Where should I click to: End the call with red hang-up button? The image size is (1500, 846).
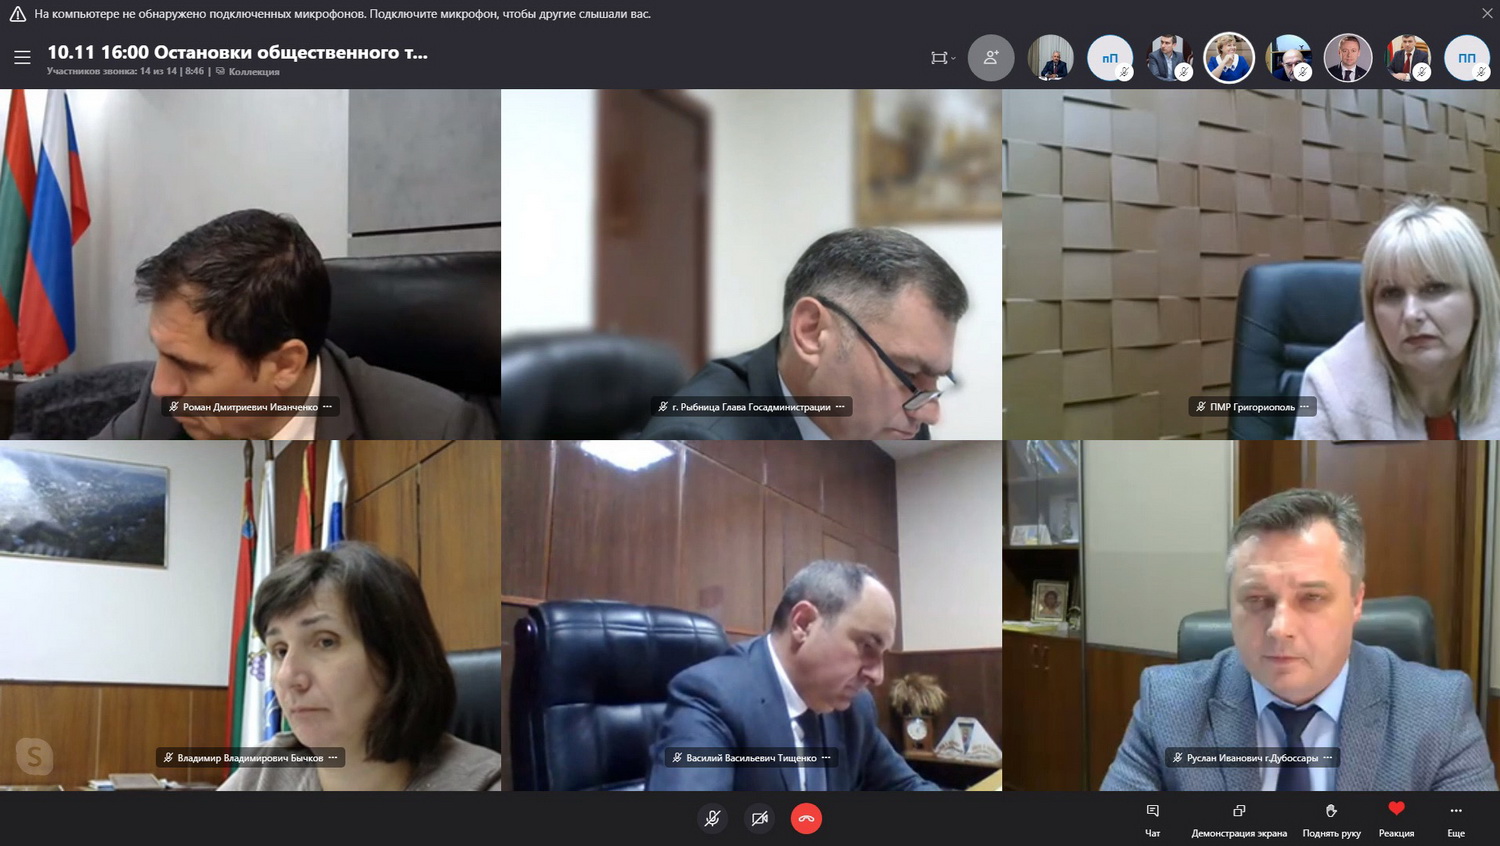pos(806,819)
